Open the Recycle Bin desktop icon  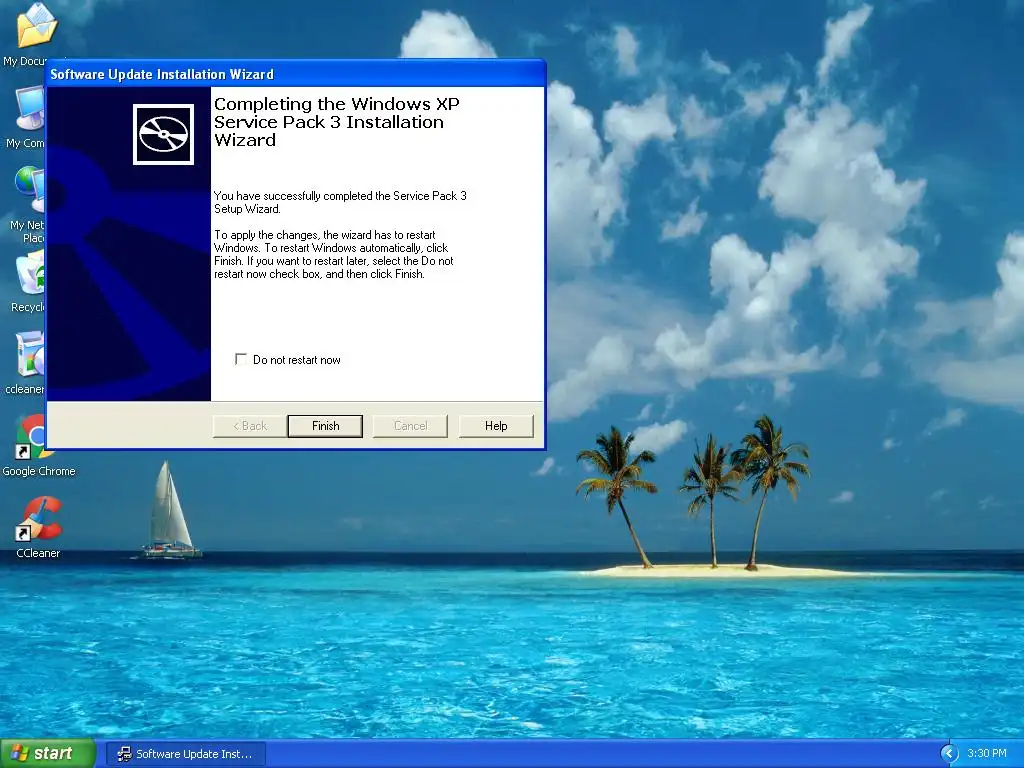[29, 281]
